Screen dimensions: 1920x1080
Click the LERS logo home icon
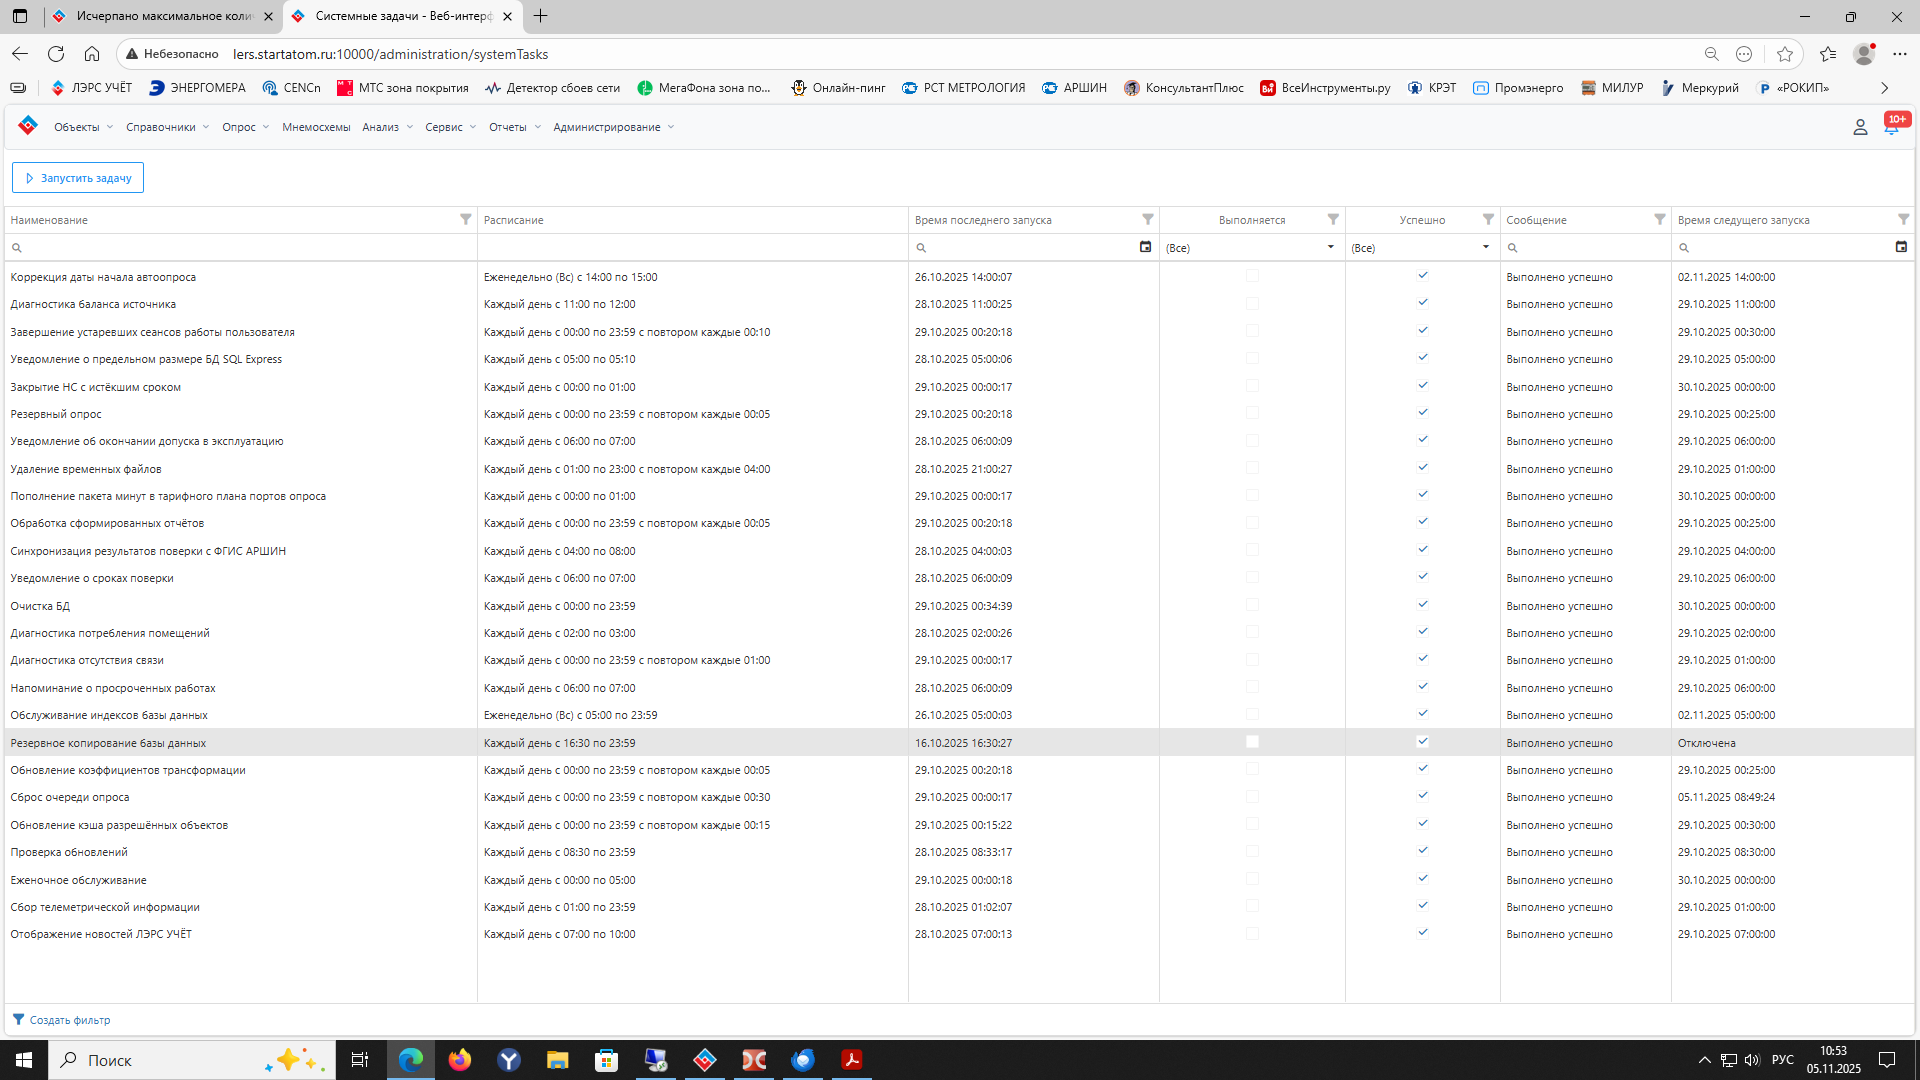[28, 126]
